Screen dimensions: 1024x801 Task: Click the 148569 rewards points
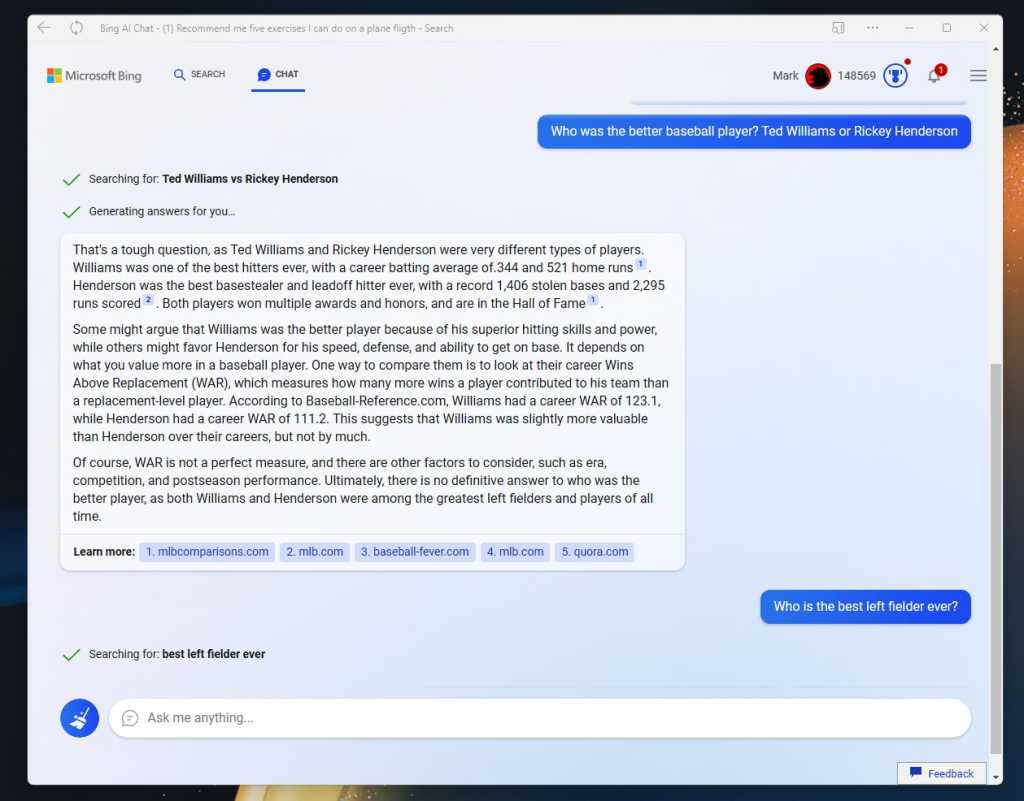856,76
